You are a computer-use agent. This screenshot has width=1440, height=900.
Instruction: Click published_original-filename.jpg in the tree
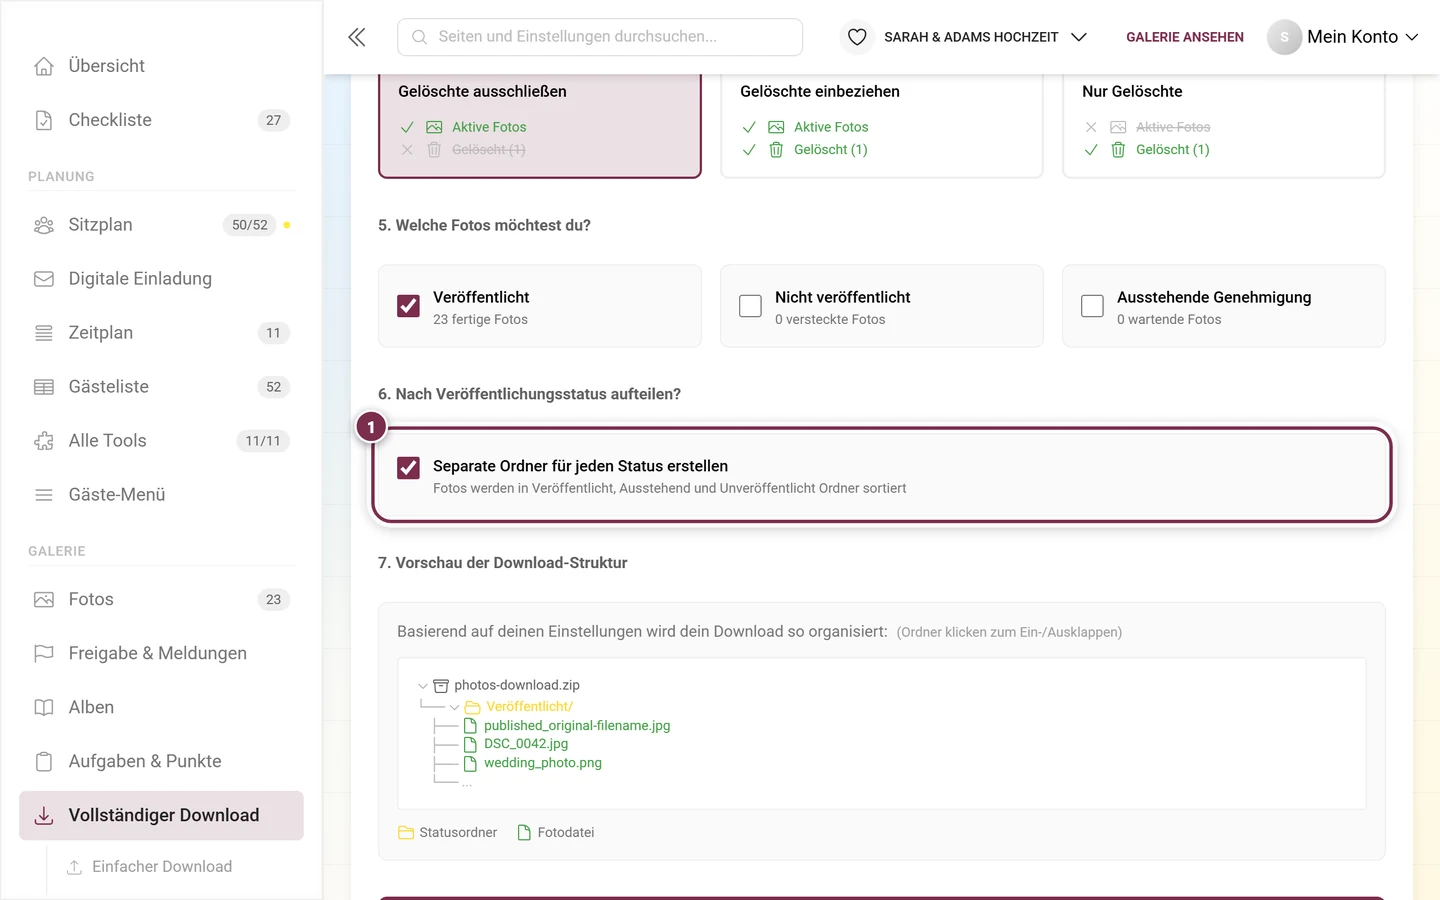coord(577,726)
